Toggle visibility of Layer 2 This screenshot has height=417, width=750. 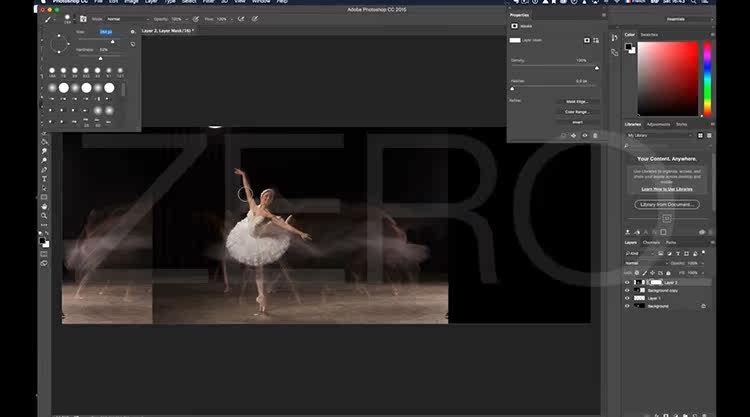click(627, 283)
